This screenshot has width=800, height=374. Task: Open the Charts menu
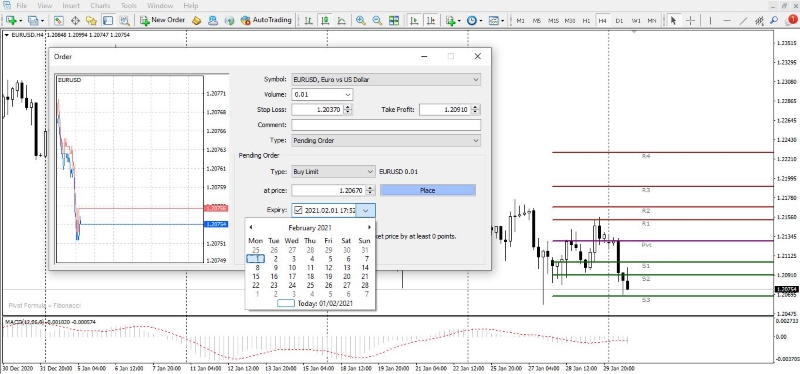click(100, 6)
